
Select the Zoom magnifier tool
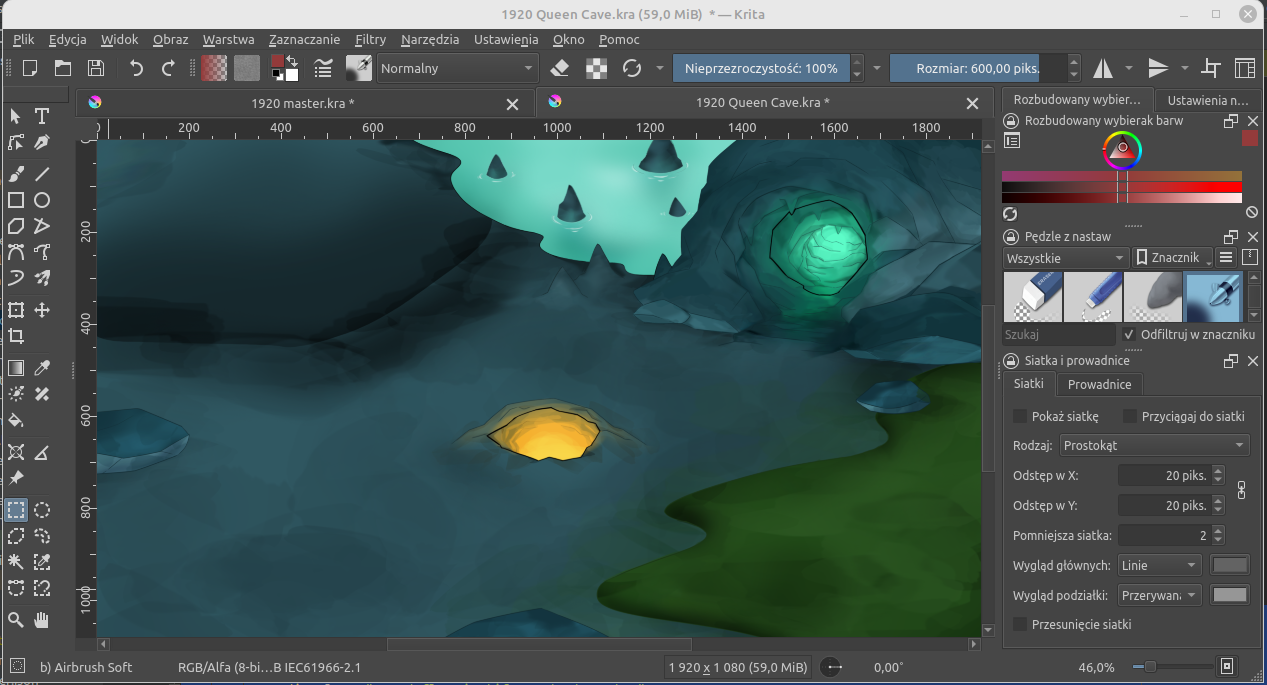pyautogui.click(x=16, y=620)
